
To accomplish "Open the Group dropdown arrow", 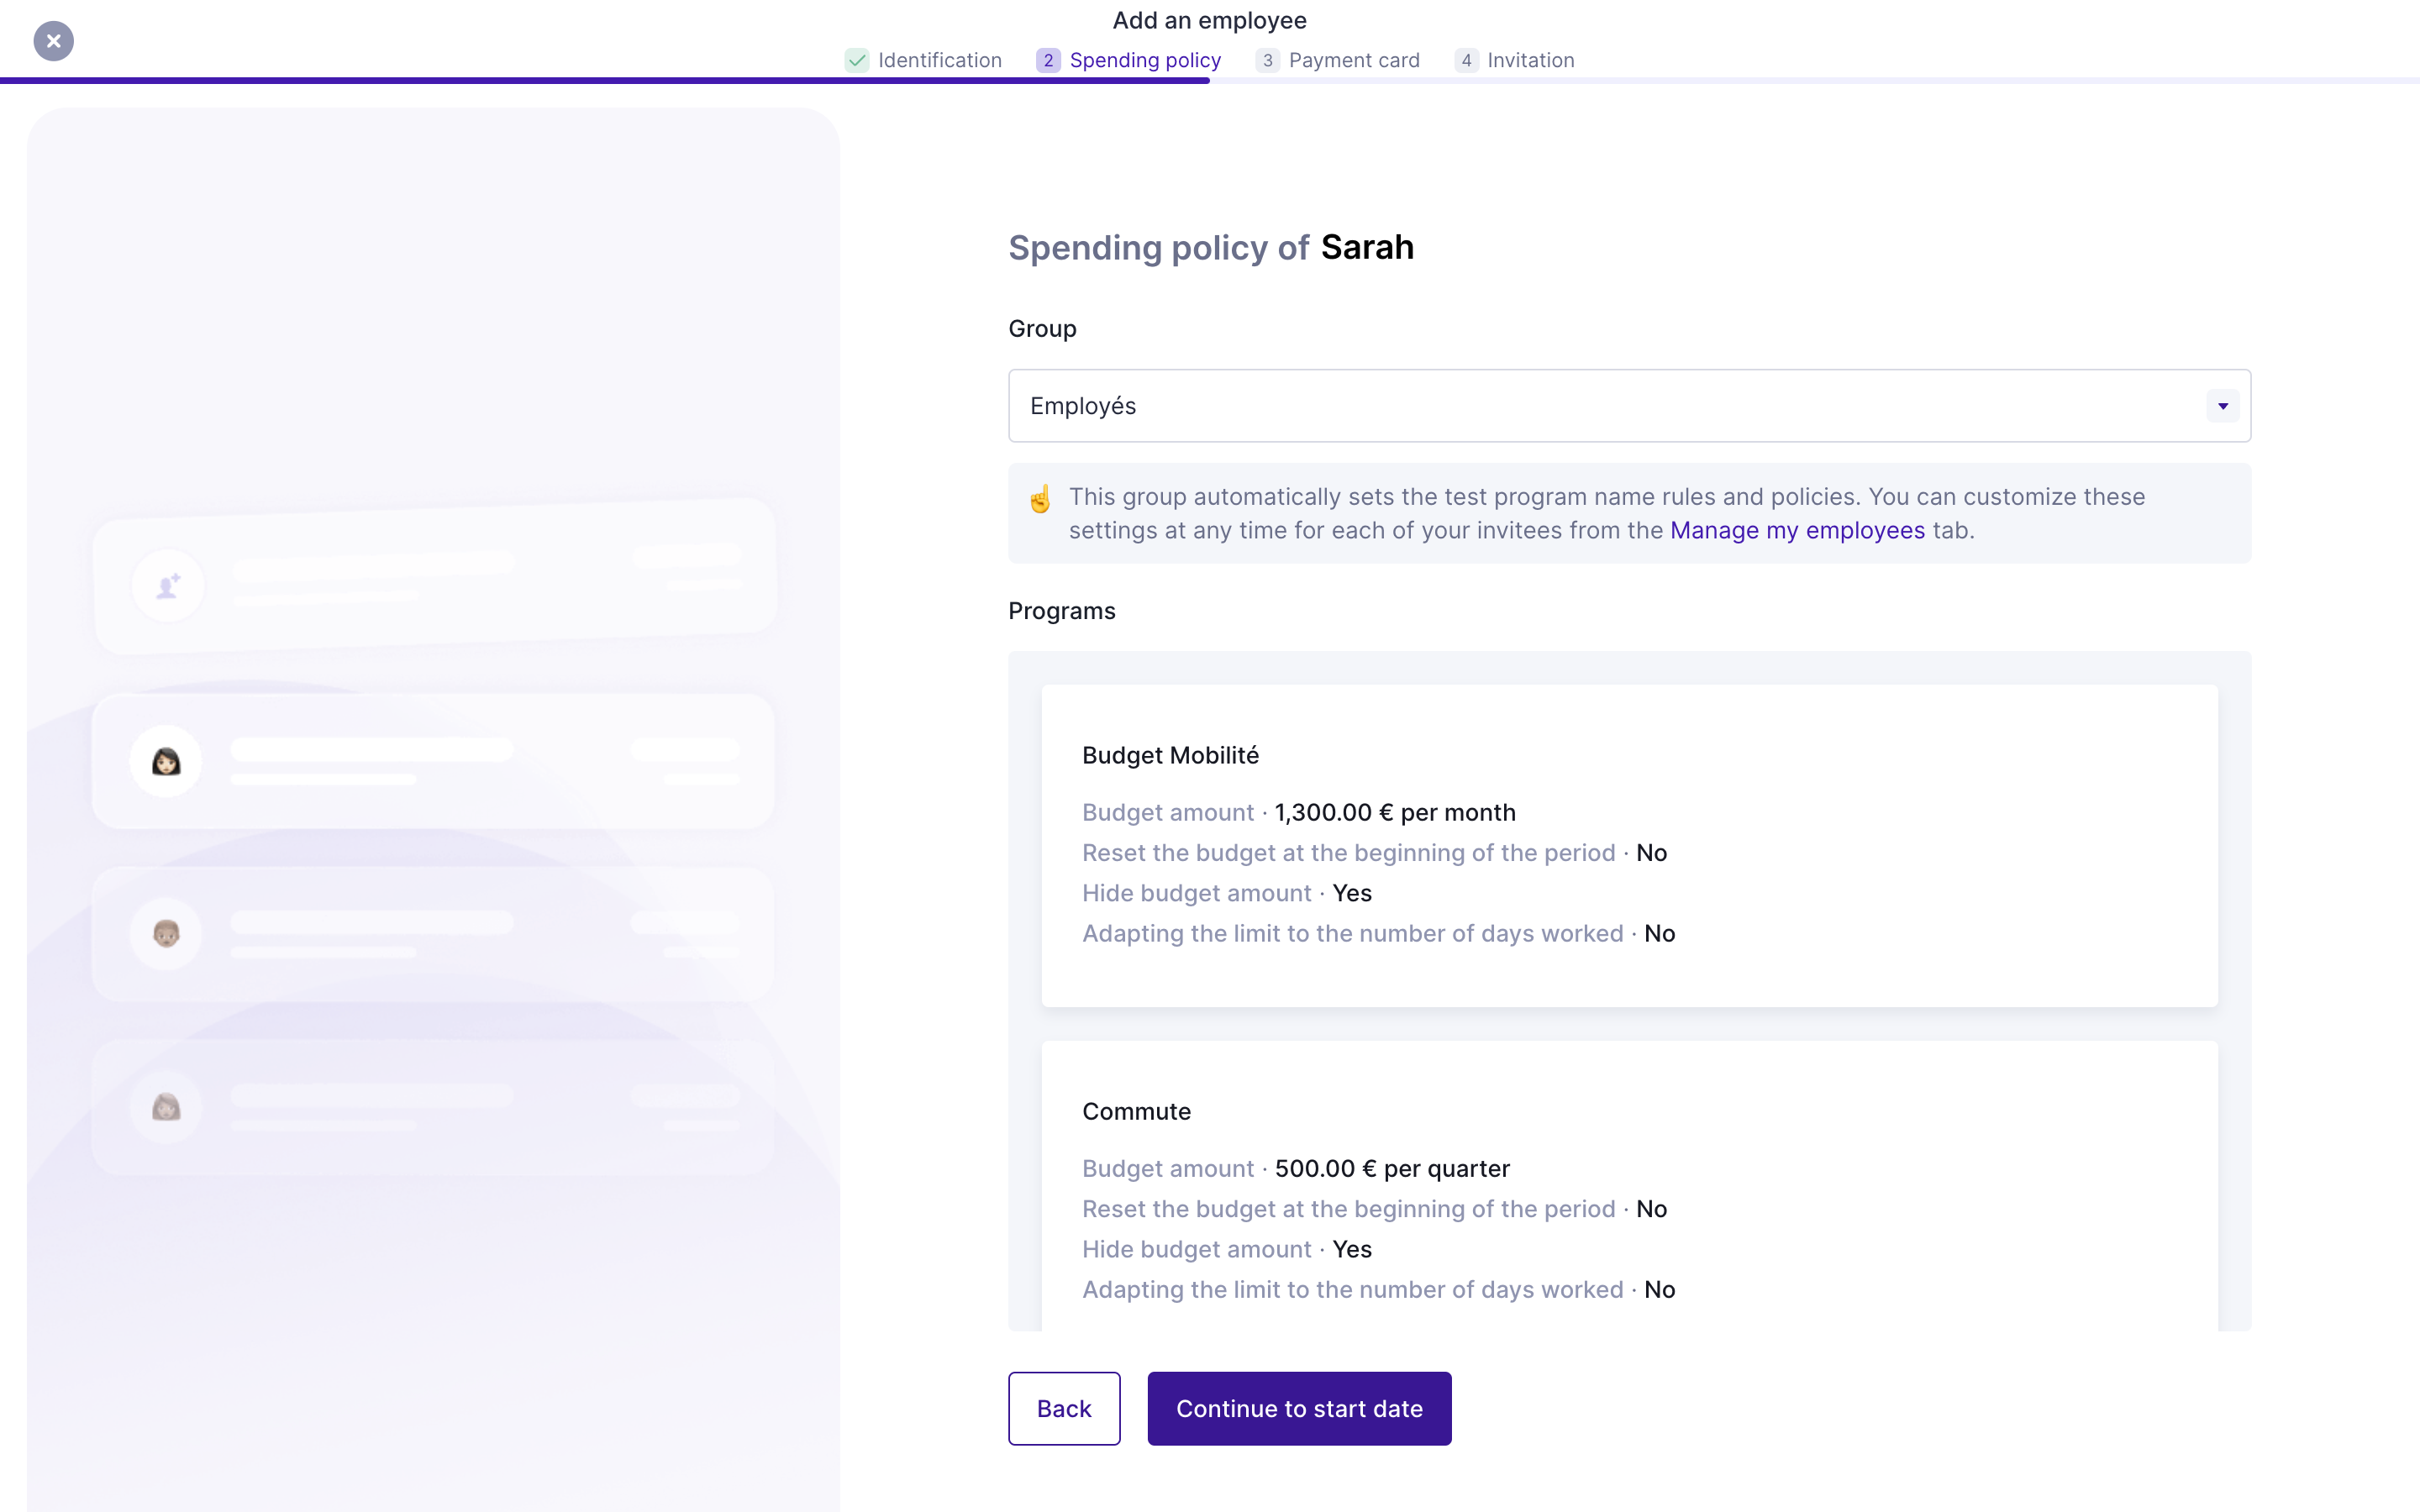I will coord(2222,406).
